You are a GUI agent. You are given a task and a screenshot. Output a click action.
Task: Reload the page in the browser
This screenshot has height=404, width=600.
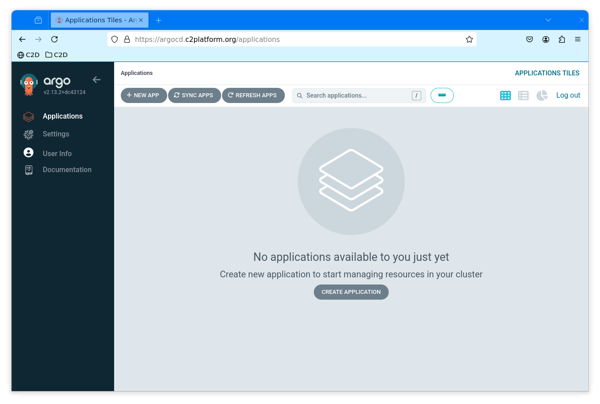[x=54, y=40]
